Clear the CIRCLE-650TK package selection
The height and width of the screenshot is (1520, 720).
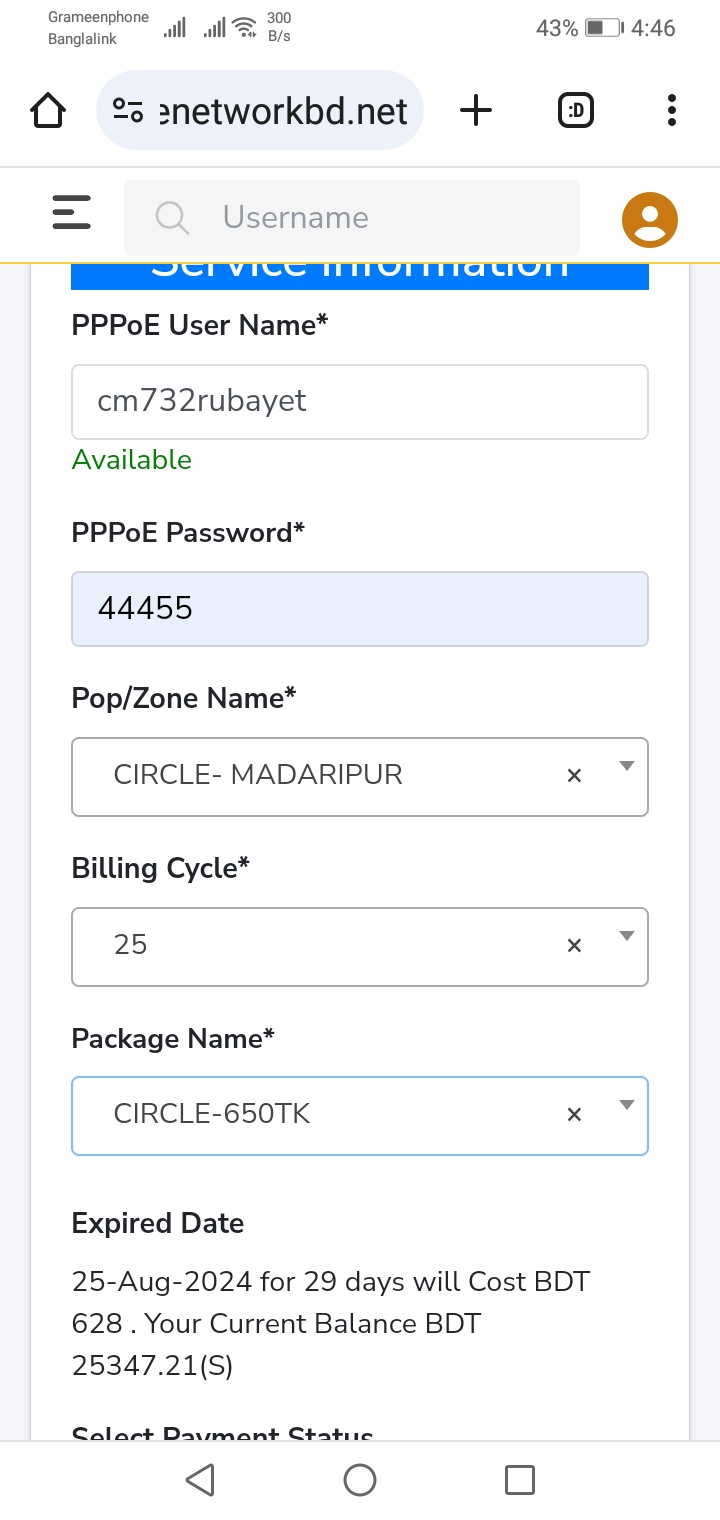(x=574, y=1114)
